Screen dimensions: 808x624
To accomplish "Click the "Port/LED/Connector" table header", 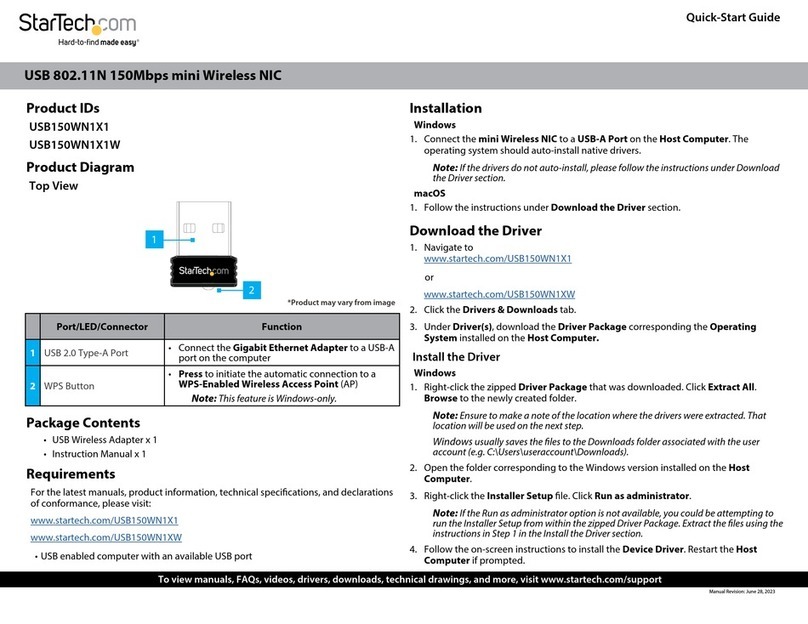I will pos(102,327).
